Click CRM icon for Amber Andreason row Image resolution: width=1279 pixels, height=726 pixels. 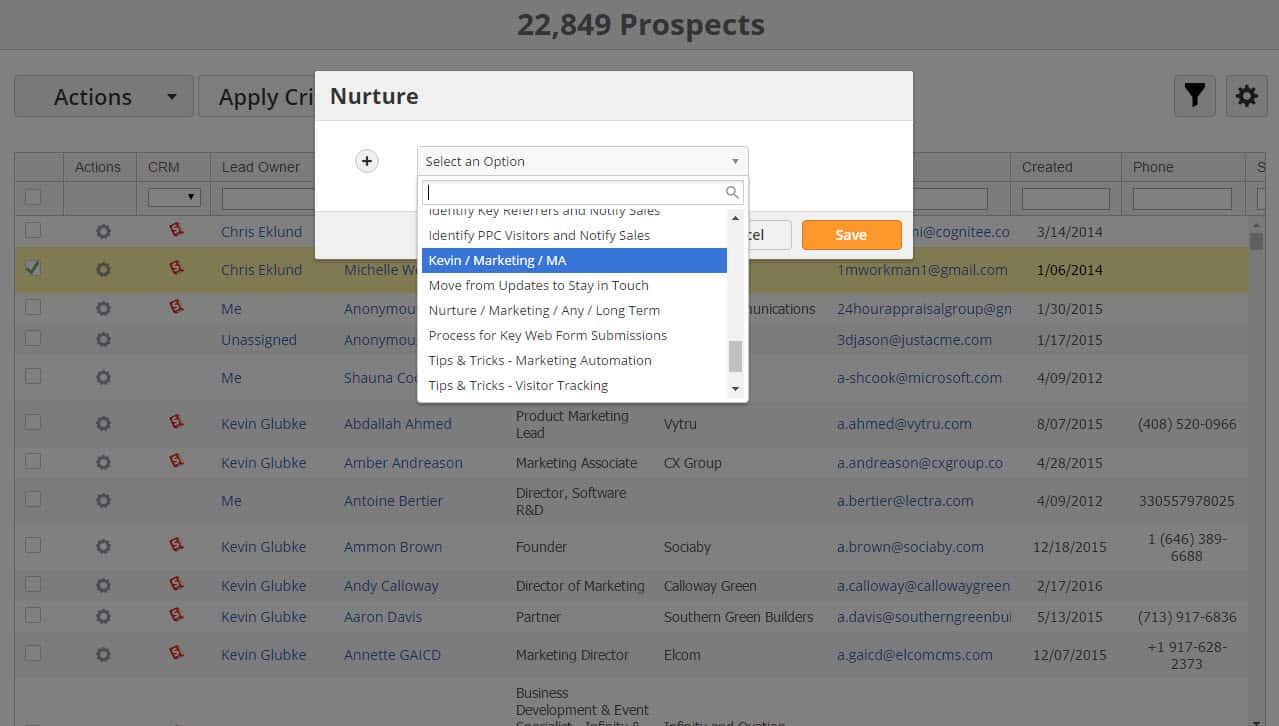click(176, 461)
